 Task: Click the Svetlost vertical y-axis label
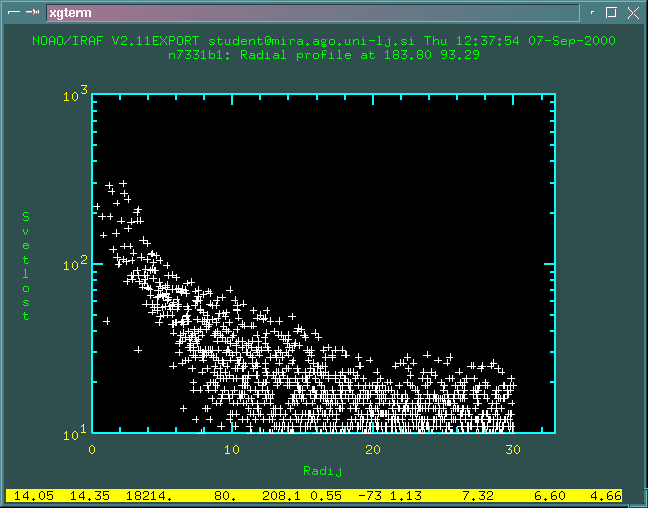pos(26,266)
